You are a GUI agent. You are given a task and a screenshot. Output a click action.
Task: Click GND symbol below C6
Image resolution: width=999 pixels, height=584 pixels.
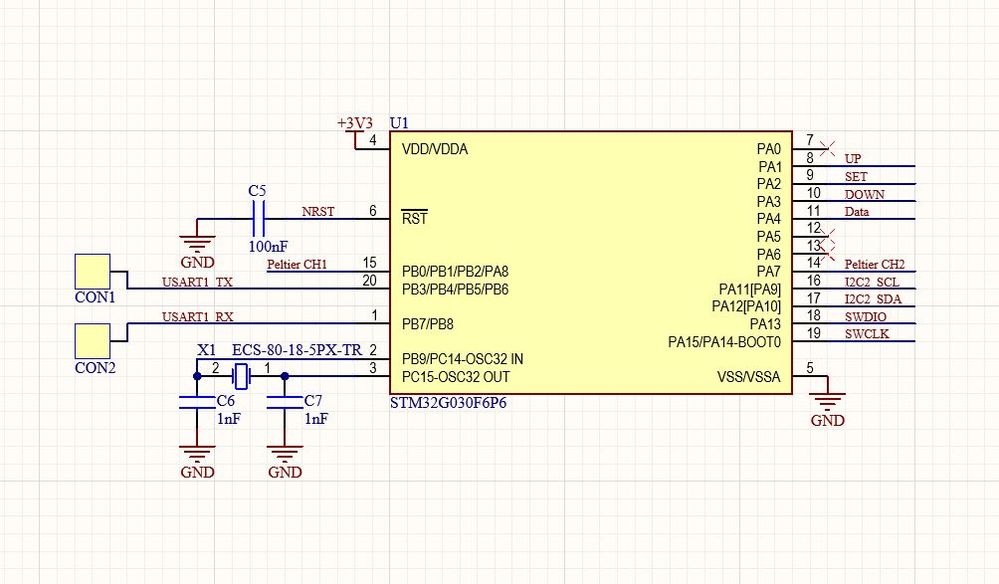pos(197,462)
